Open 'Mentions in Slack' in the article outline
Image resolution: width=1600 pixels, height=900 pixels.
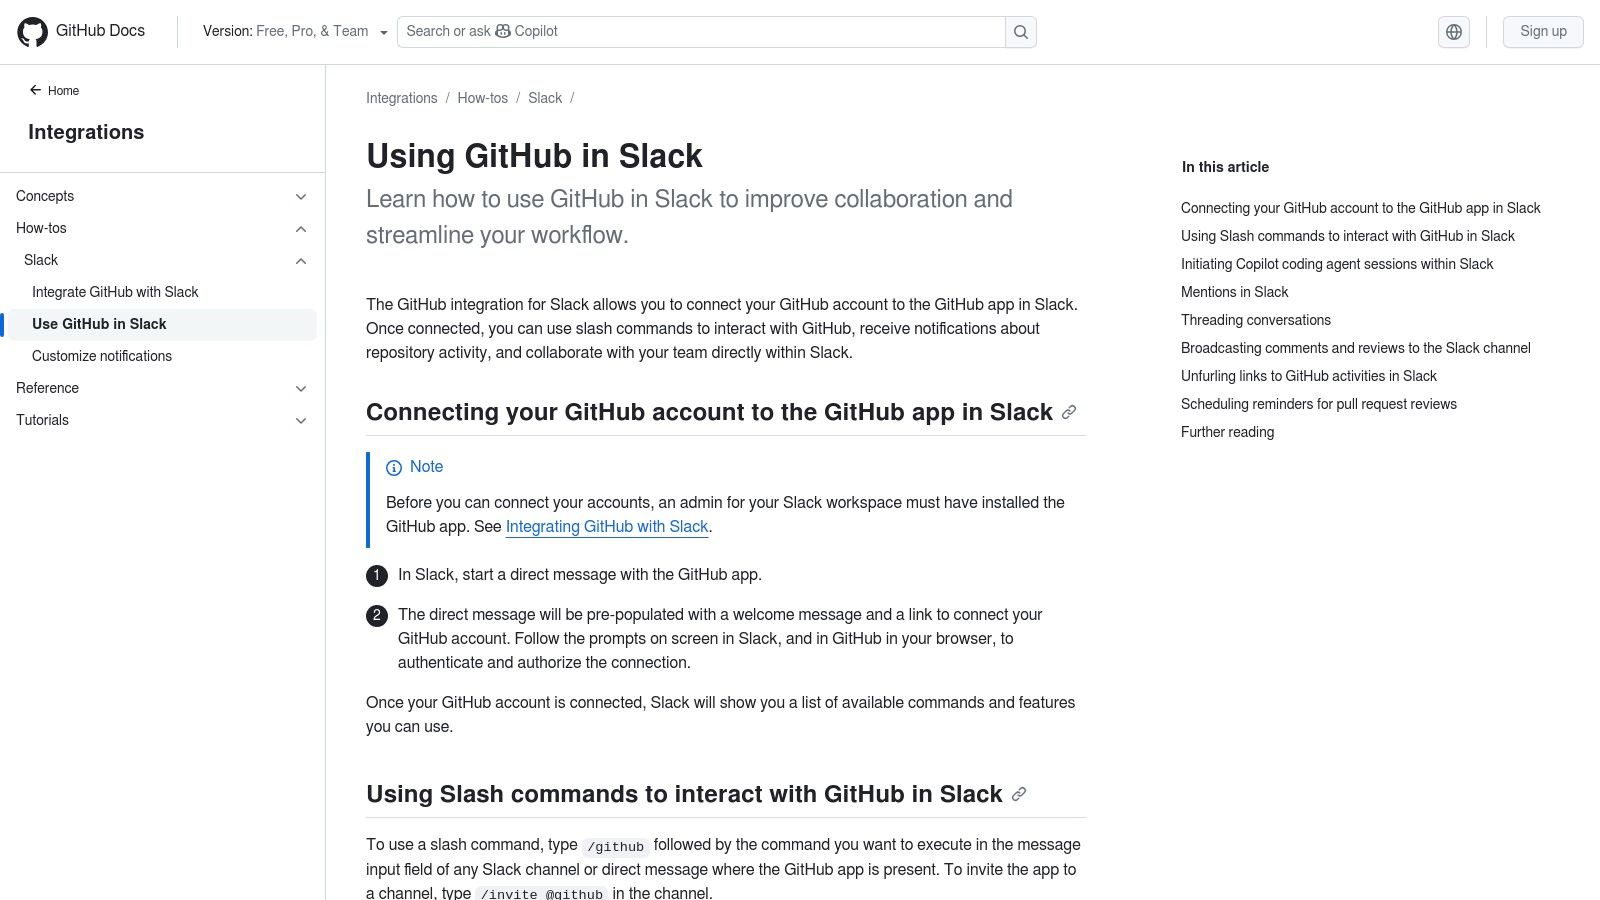tap(1234, 292)
